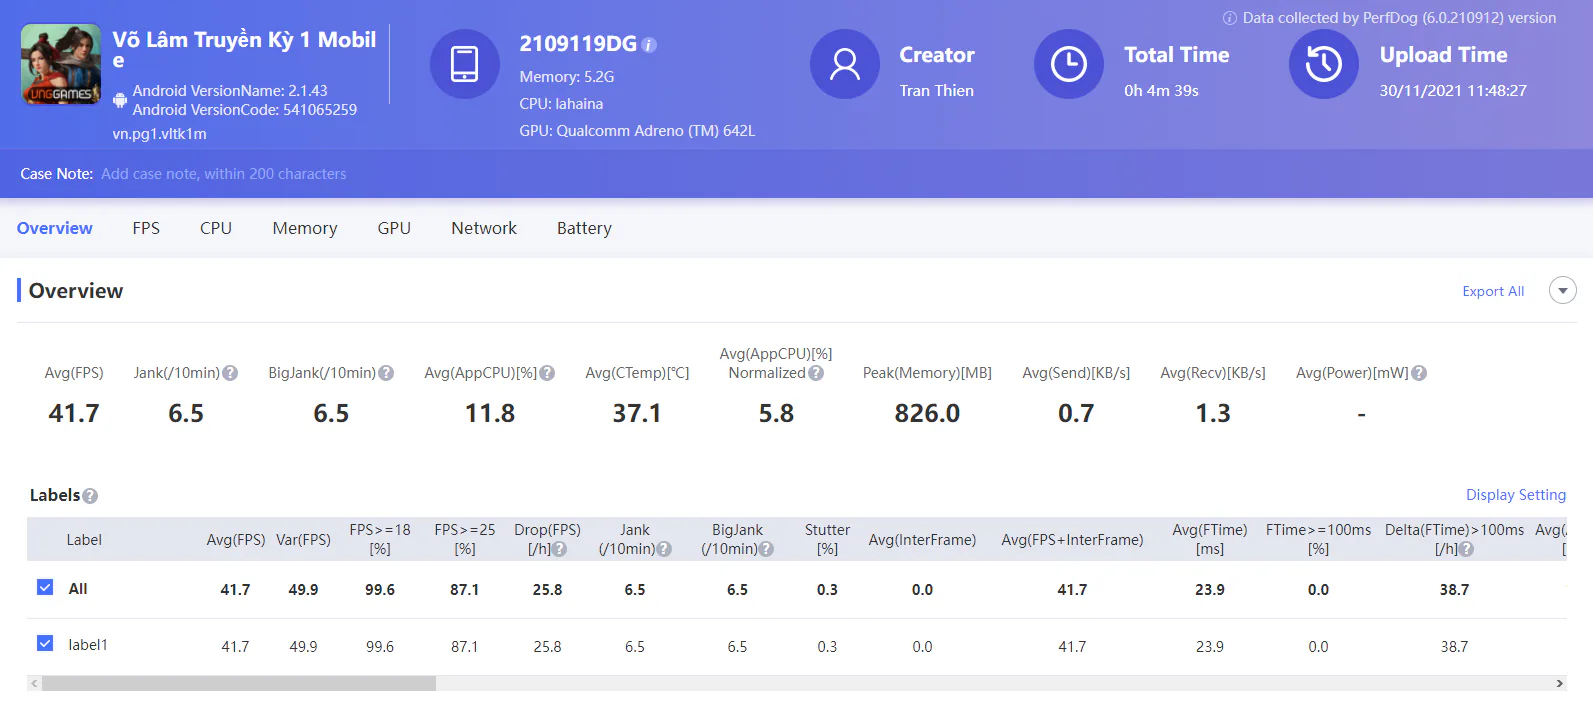Click the Avg(FTime) [ms] column header
The height and width of the screenshot is (704, 1593).
(1210, 539)
